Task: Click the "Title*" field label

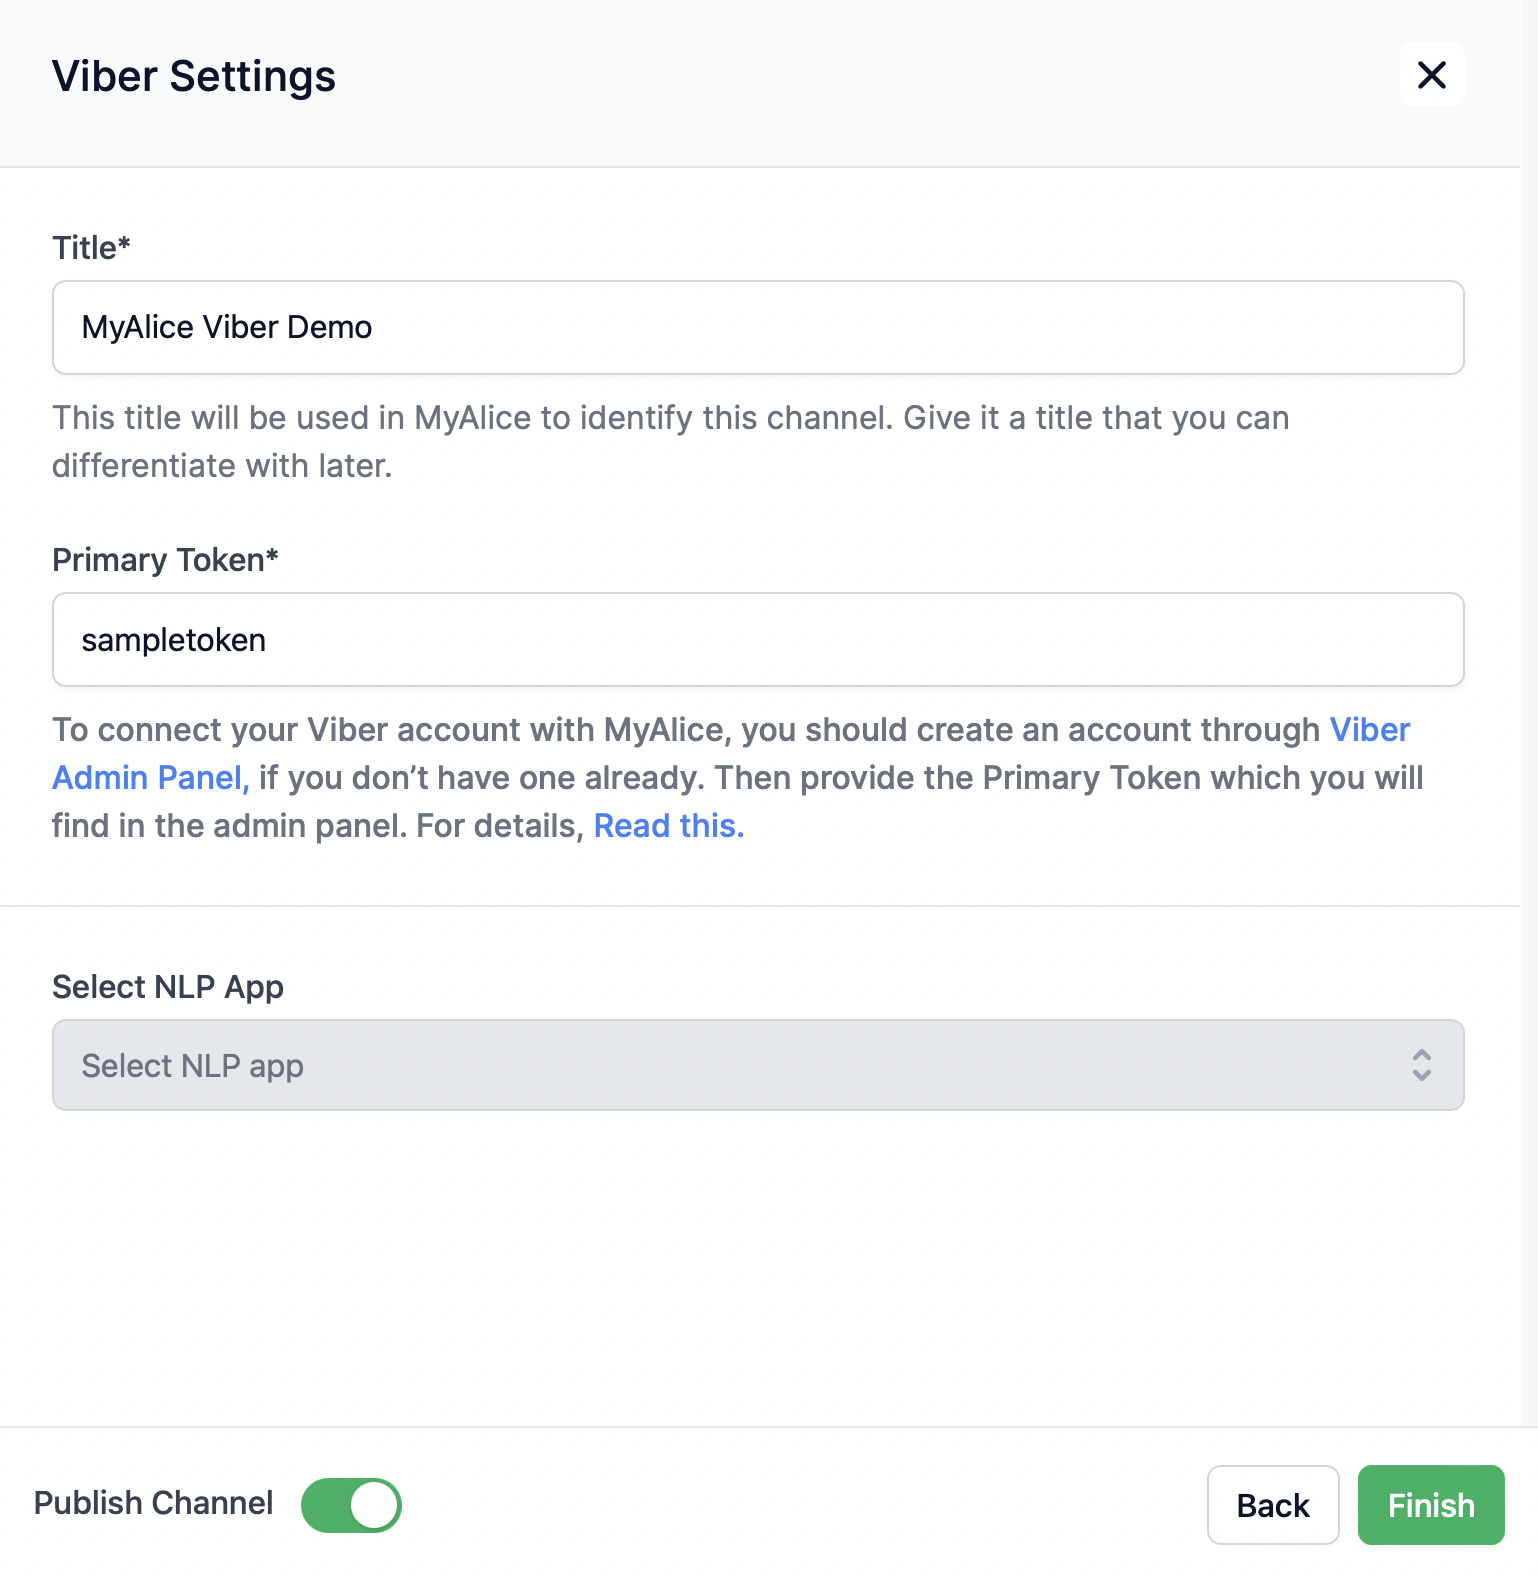Action: click(x=91, y=248)
